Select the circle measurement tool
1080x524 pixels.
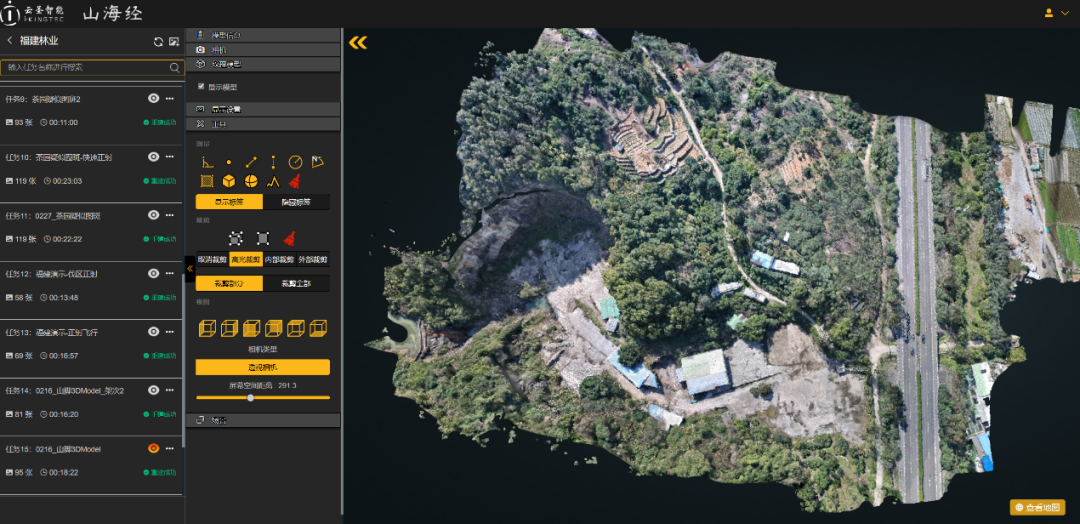tap(295, 162)
